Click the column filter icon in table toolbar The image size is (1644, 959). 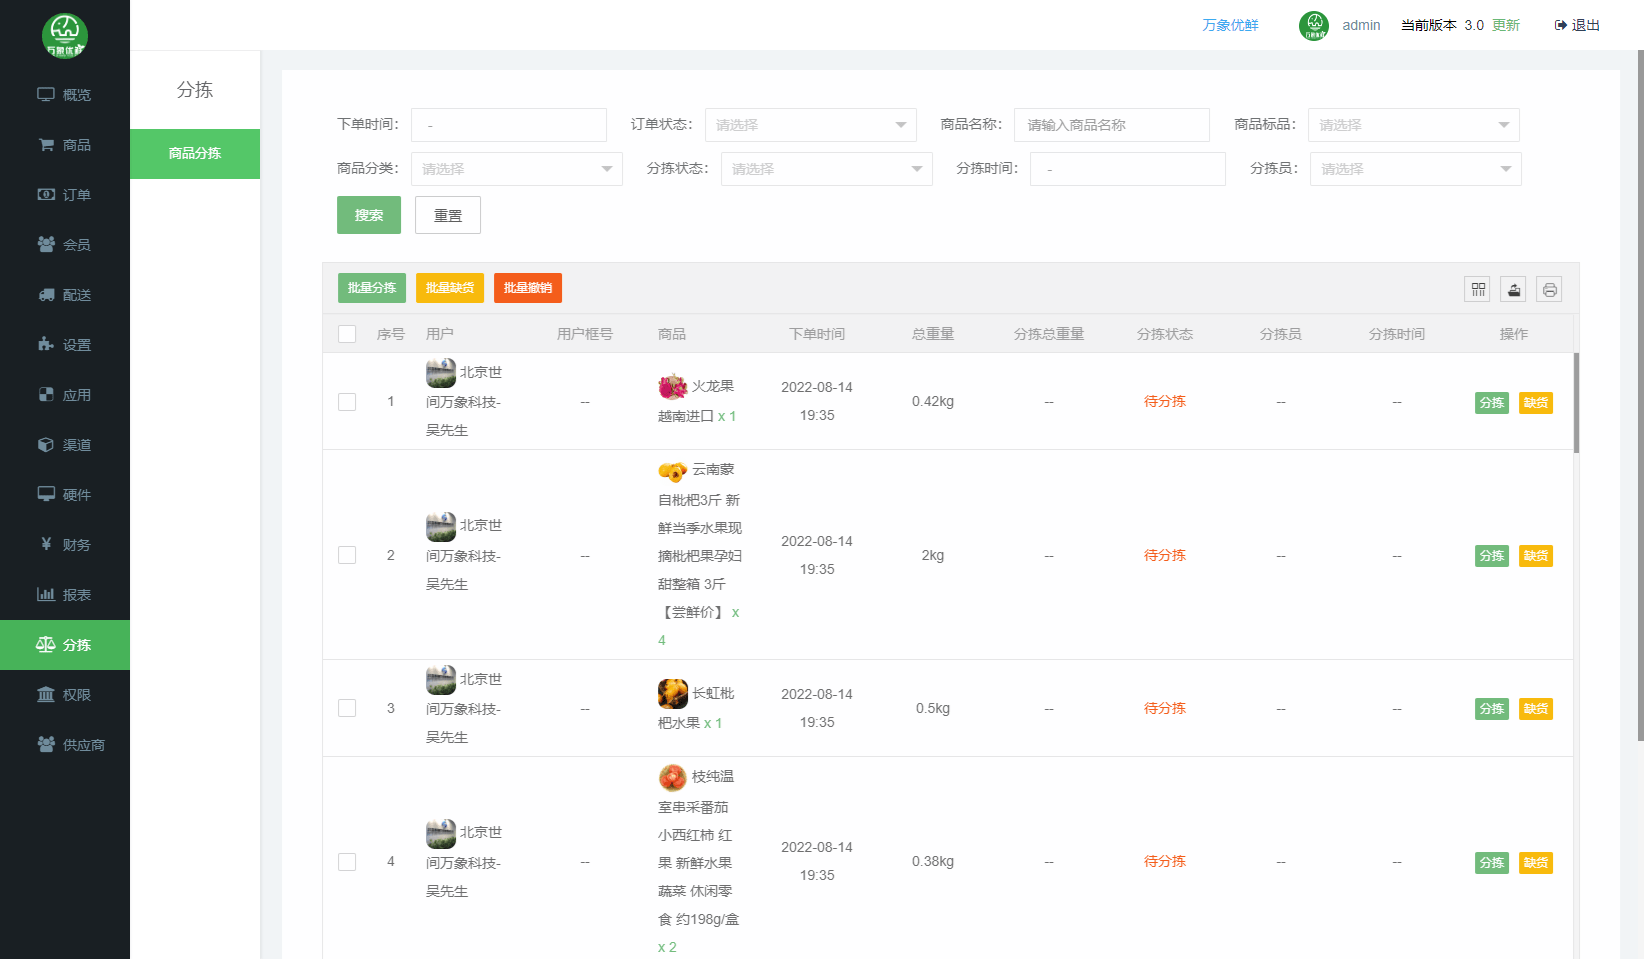pyautogui.click(x=1478, y=289)
